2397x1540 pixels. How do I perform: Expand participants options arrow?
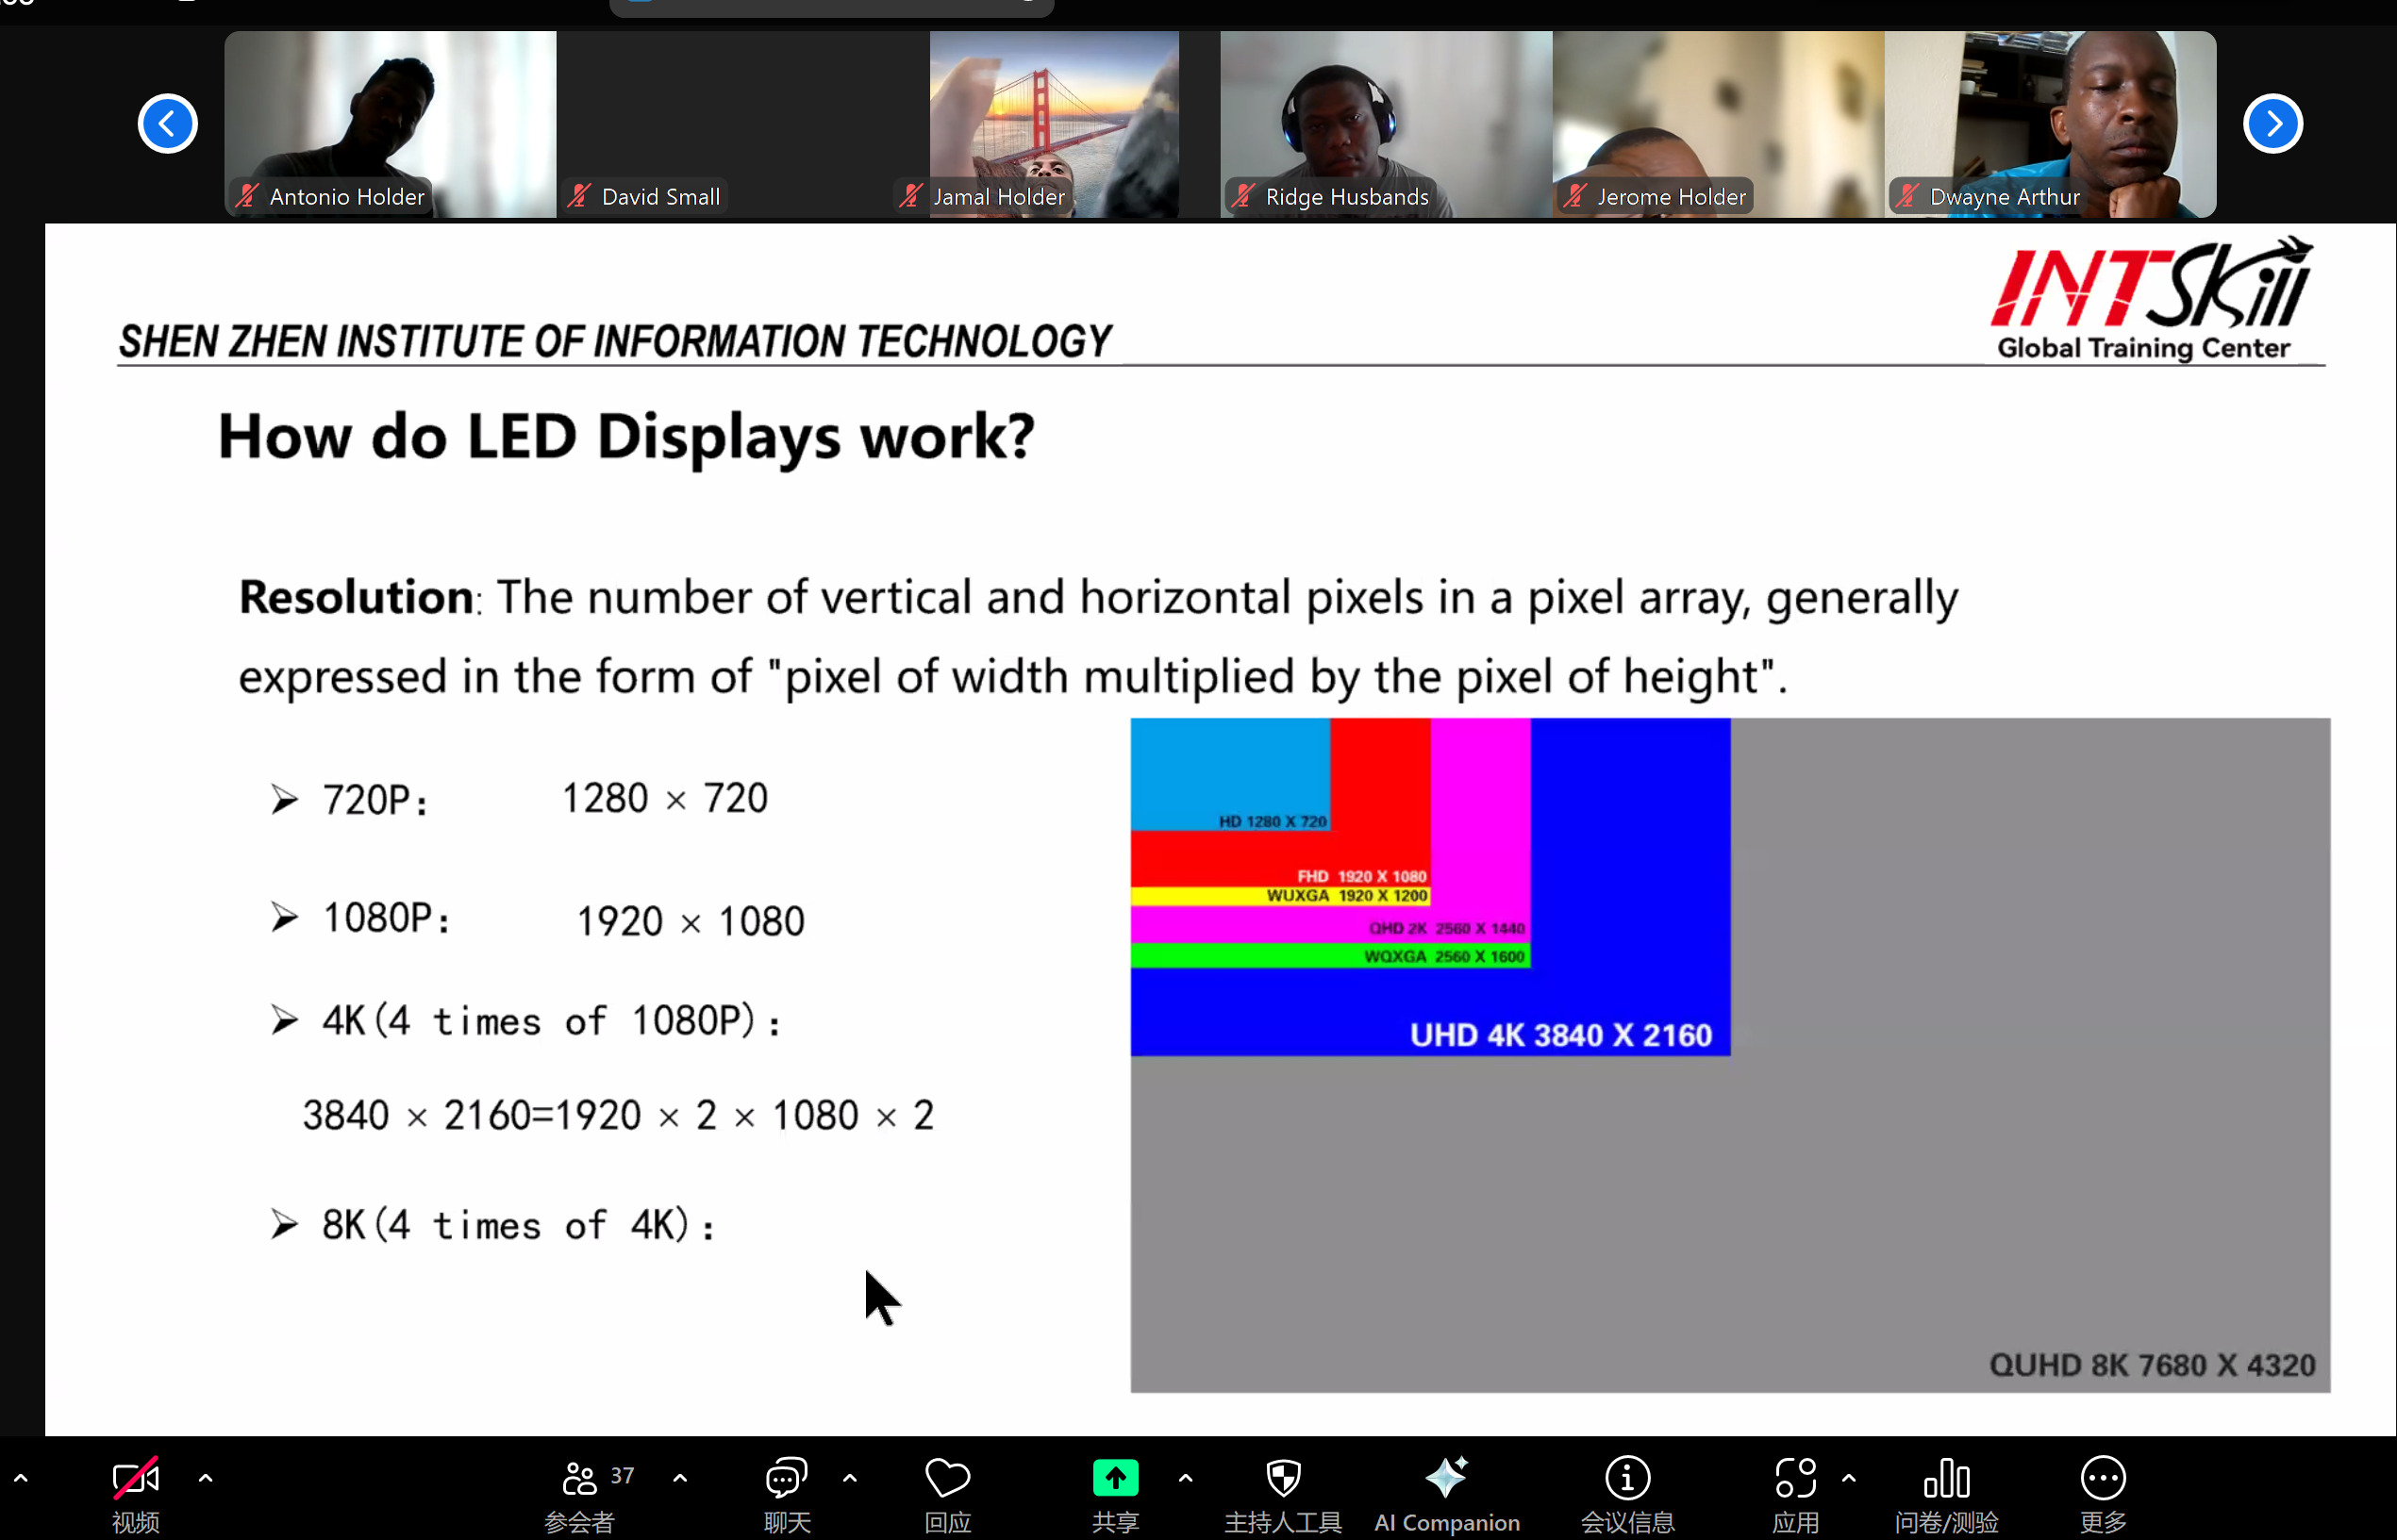click(680, 1477)
